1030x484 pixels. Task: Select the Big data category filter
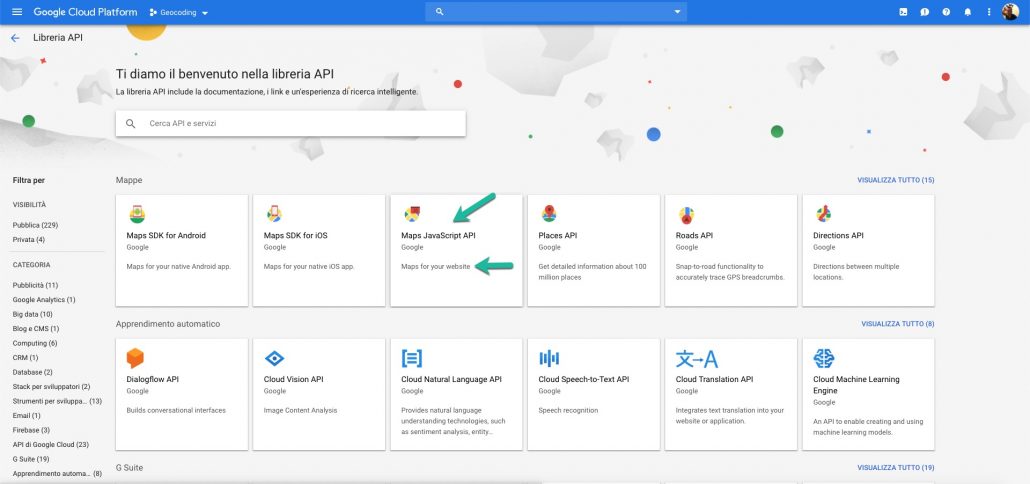click(32, 314)
